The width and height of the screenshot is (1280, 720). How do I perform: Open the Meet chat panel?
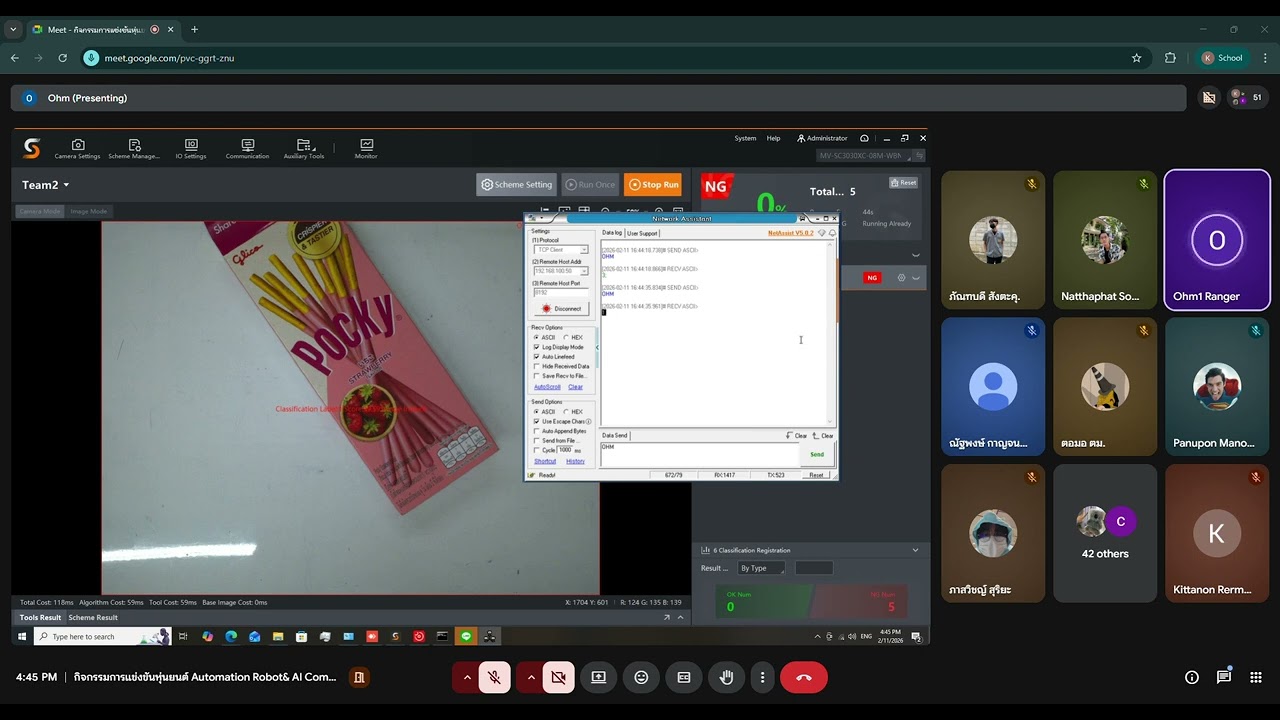point(1224,677)
